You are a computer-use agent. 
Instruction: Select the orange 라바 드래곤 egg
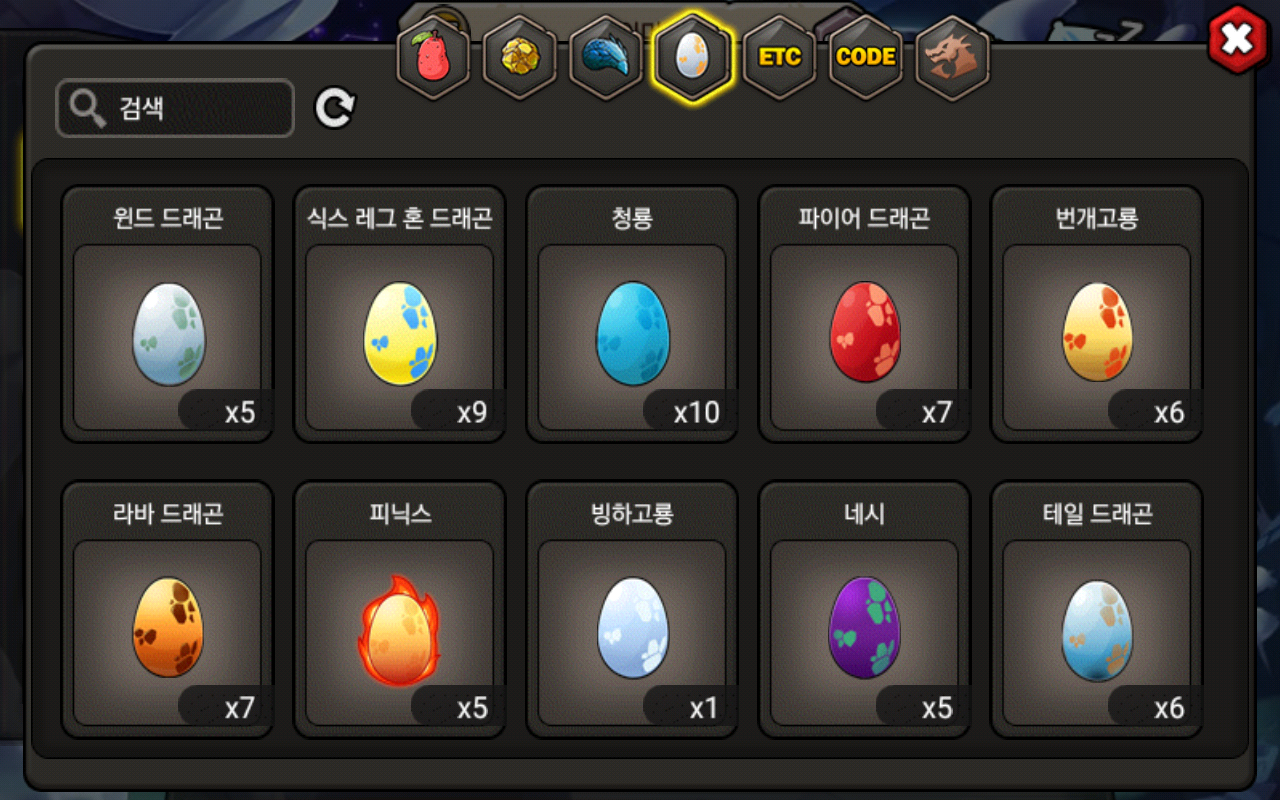(167, 610)
